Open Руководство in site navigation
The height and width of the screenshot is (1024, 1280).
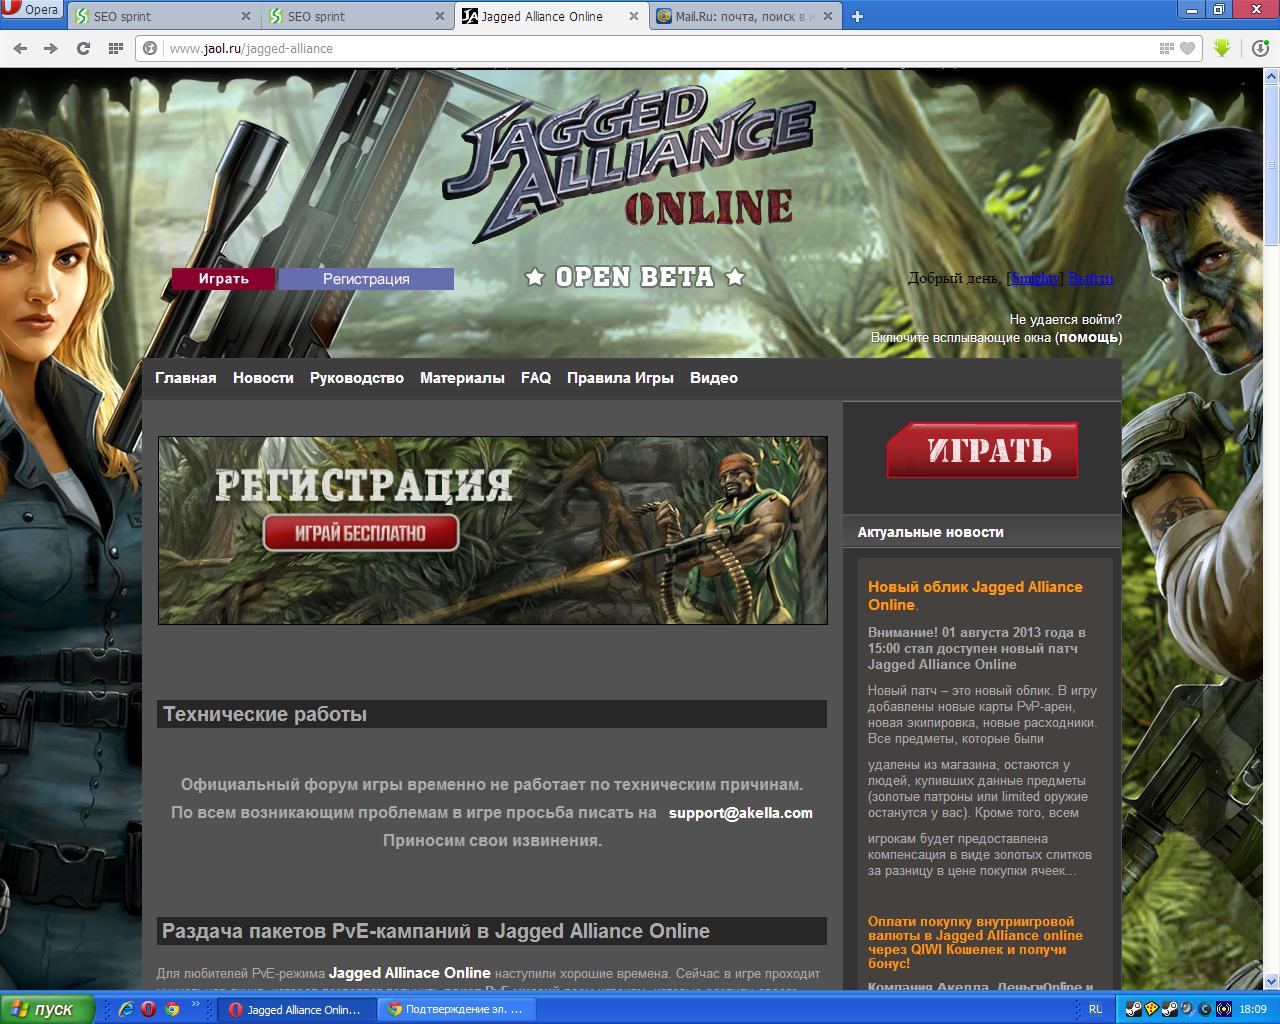(x=357, y=378)
